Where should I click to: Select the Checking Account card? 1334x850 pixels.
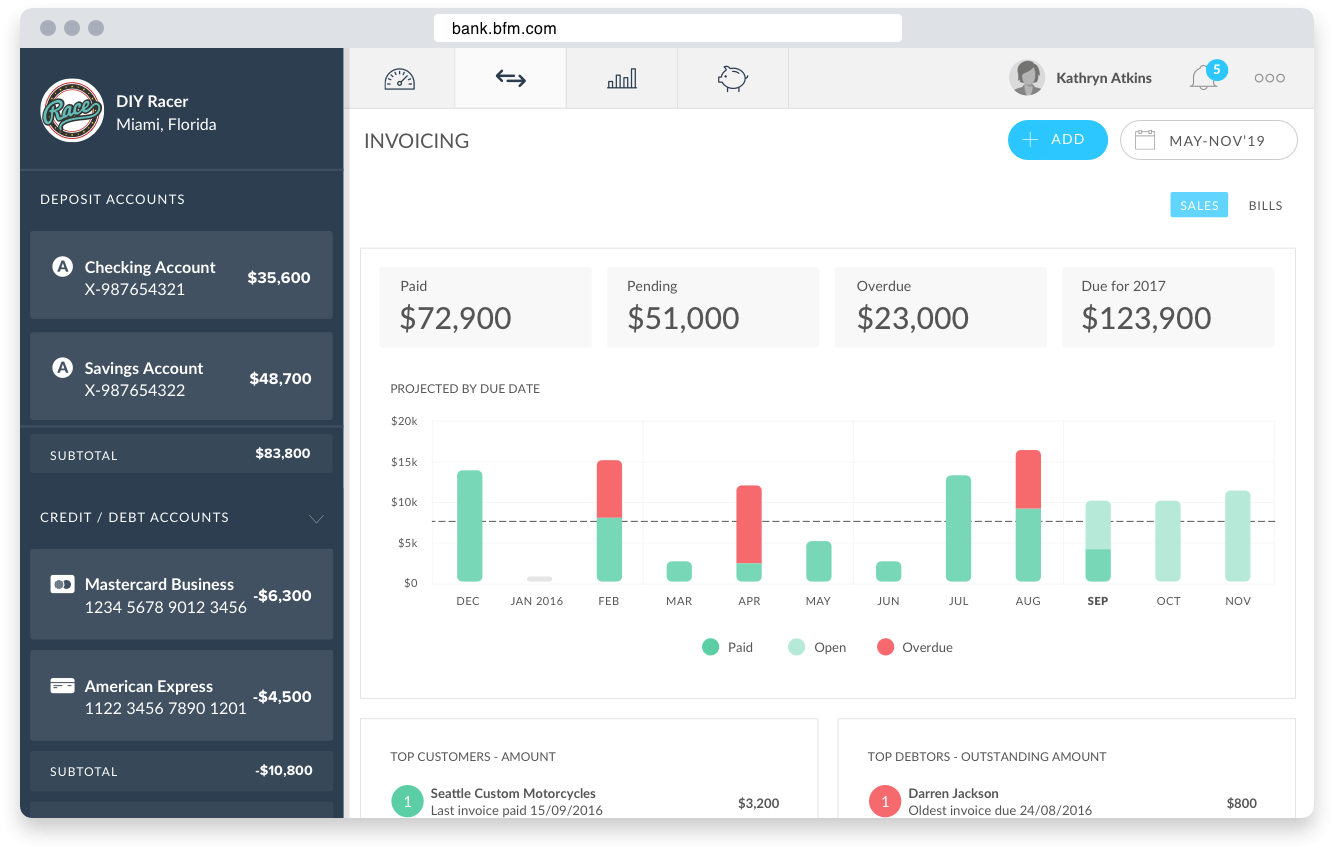[x=181, y=277]
